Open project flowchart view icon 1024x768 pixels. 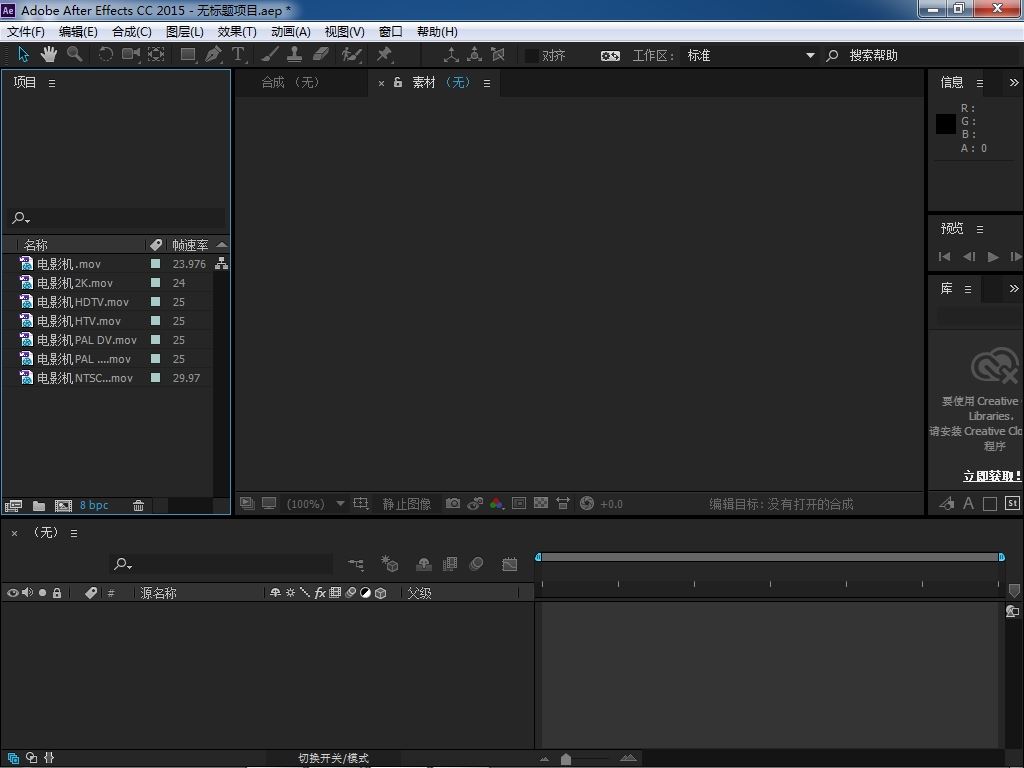(x=222, y=264)
